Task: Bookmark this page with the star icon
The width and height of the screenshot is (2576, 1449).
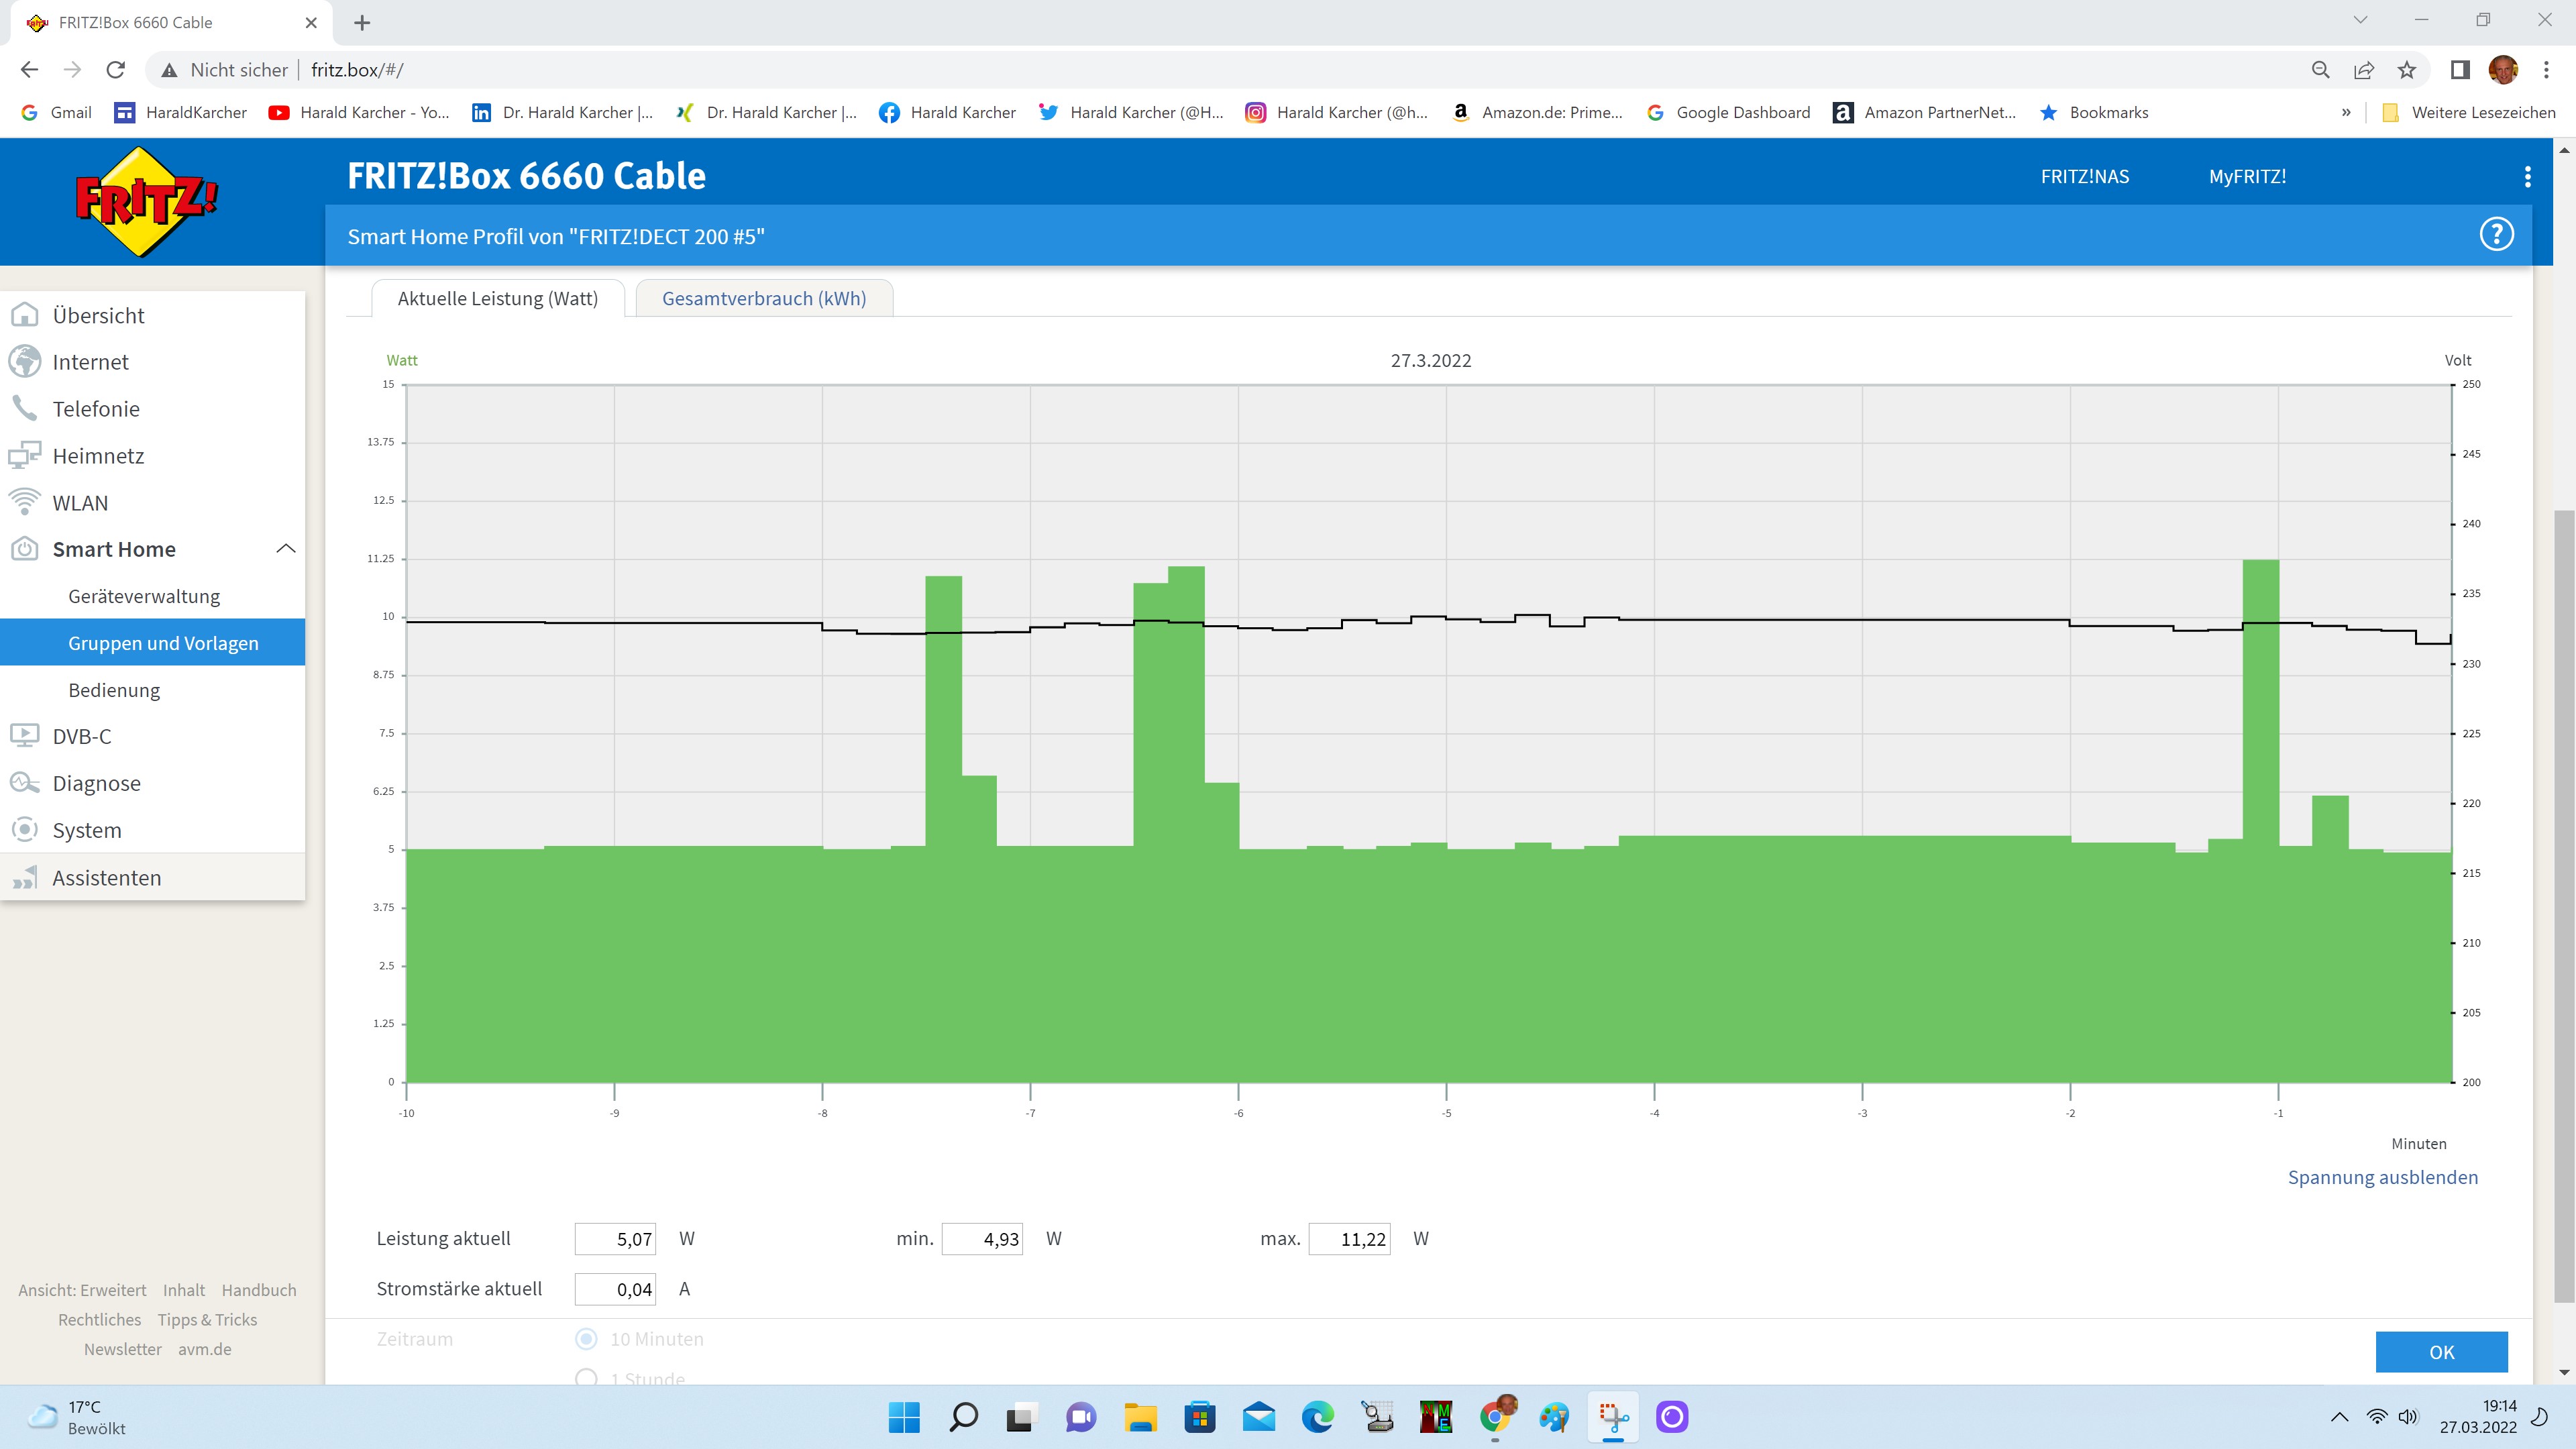Action: [x=2406, y=70]
